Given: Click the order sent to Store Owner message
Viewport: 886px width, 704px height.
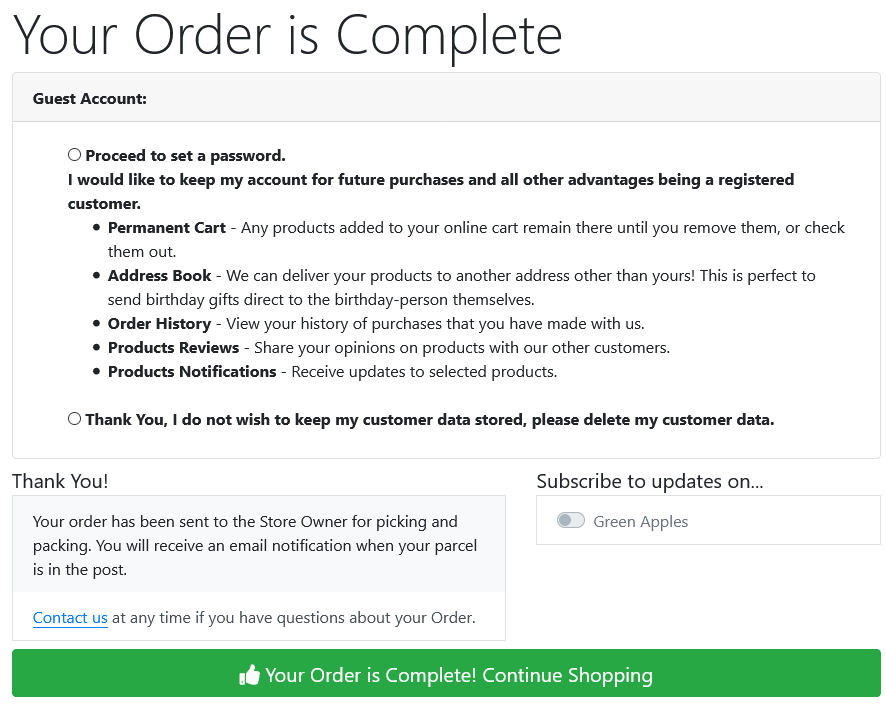Looking at the screenshot, I should 255,545.
